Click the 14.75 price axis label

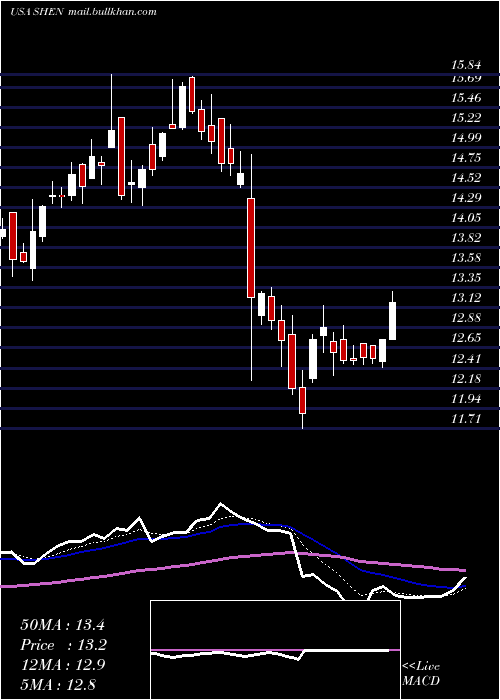466,158
